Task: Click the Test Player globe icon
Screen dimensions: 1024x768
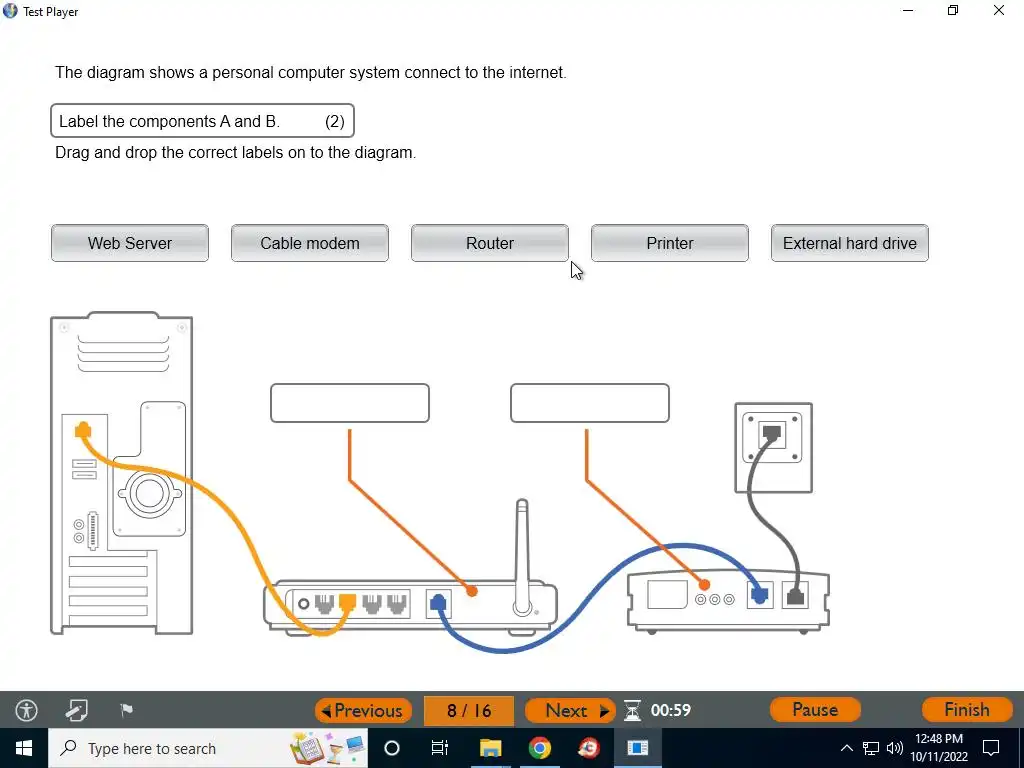Action: tap(10, 10)
